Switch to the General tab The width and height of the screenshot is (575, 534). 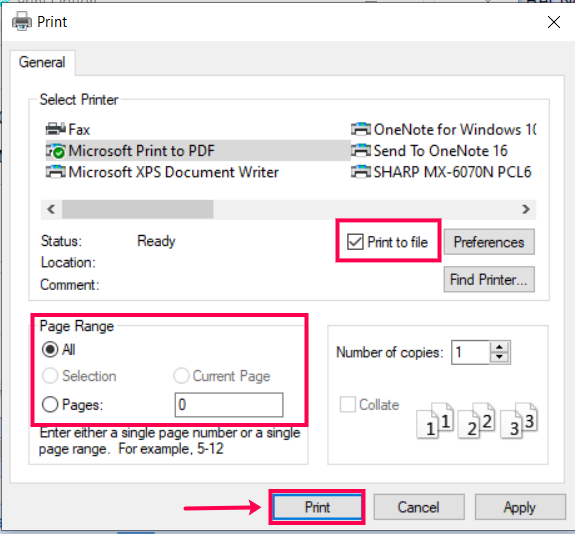click(x=42, y=62)
